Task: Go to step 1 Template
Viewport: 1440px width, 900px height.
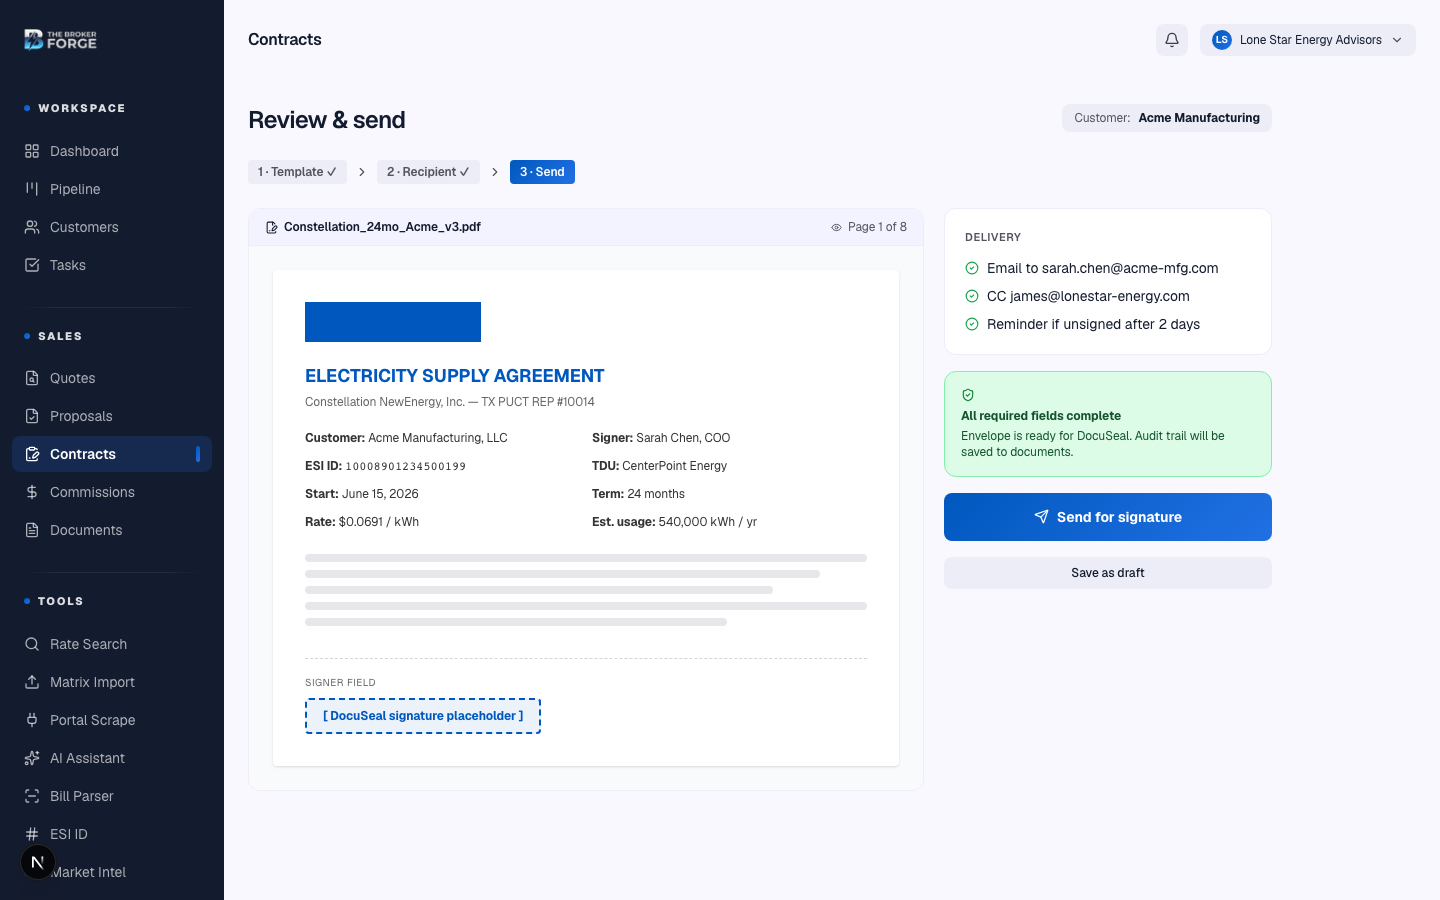Action: coord(297,172)
